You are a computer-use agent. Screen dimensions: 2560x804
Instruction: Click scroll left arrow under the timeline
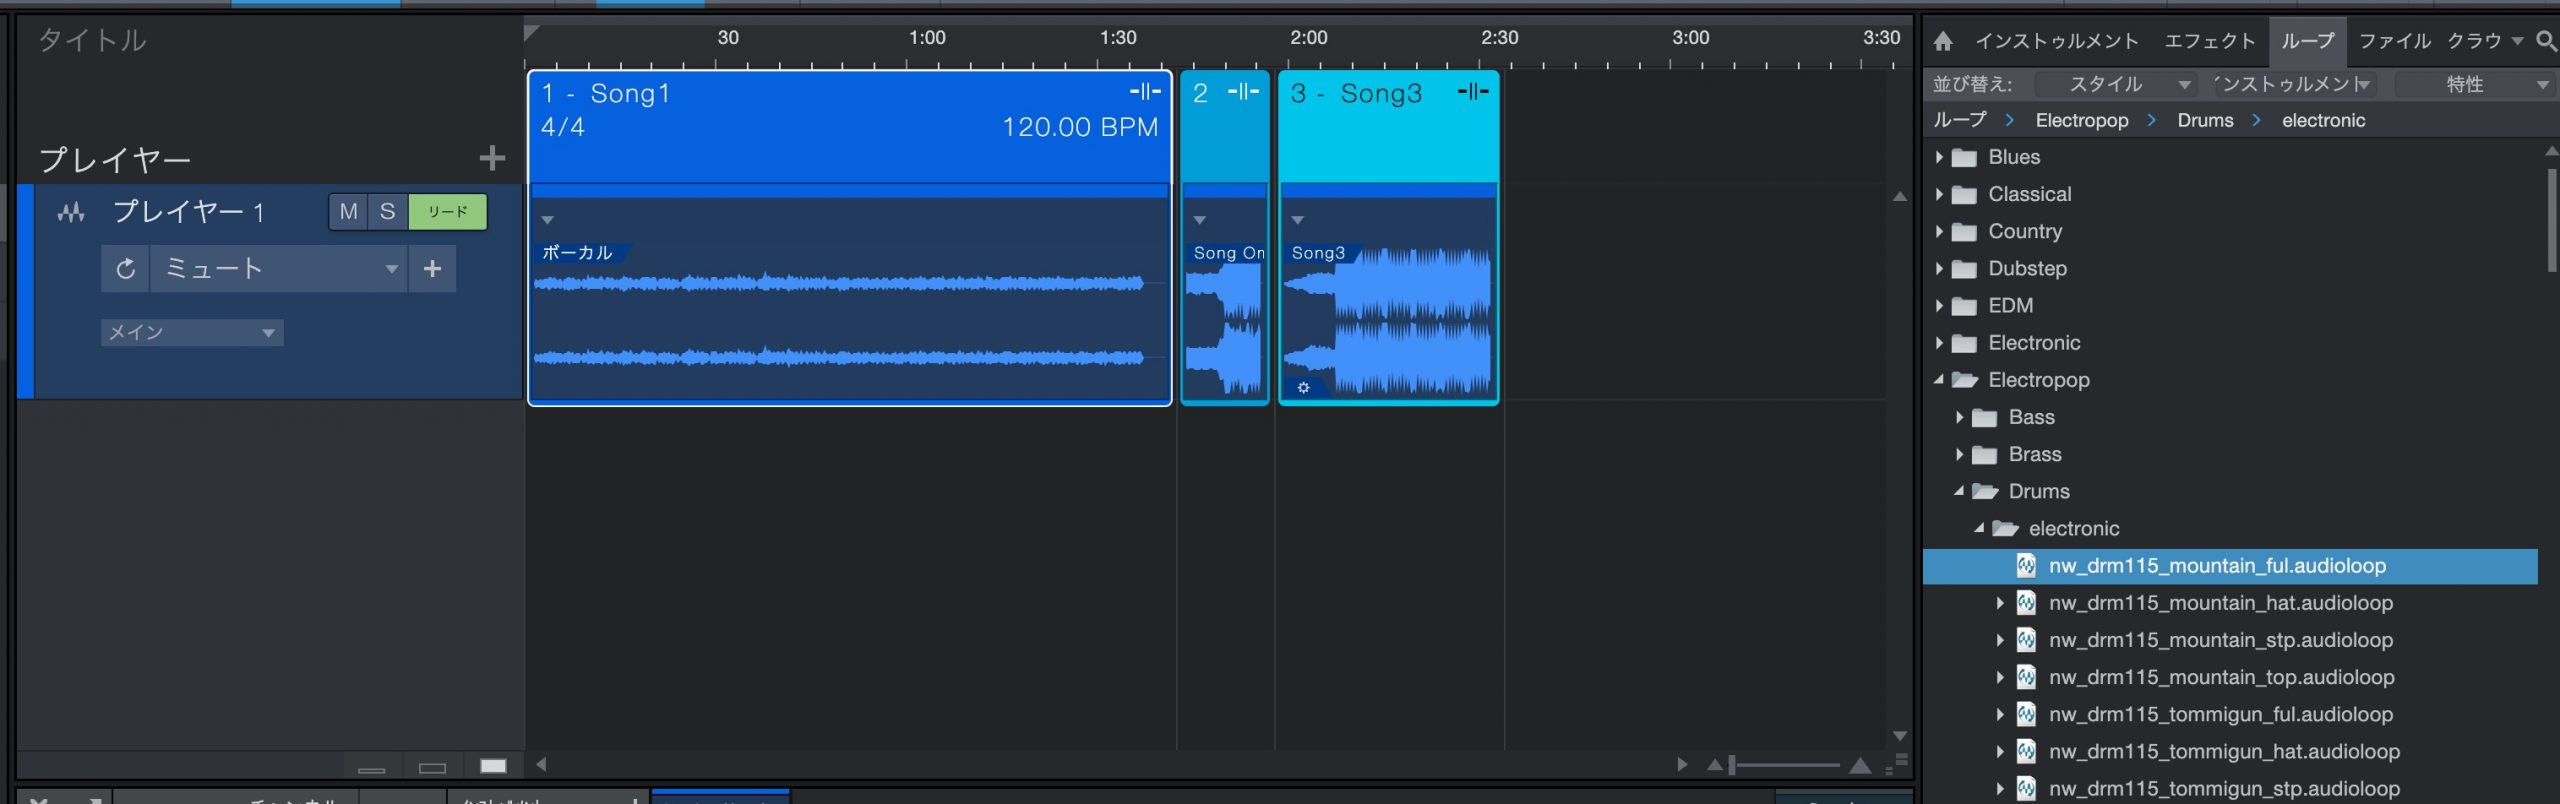[x=541, y=765]
